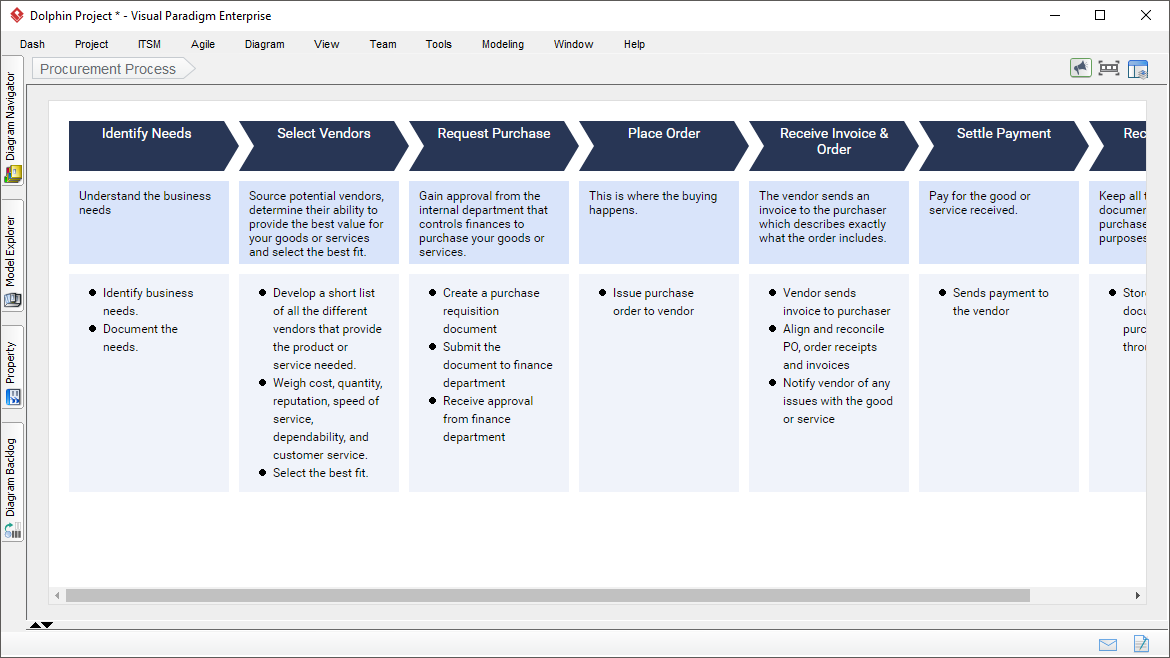Click 'Source potential vendors' description box
The width and height of the screenshot is (1170, 658).
tap(319, 222)
